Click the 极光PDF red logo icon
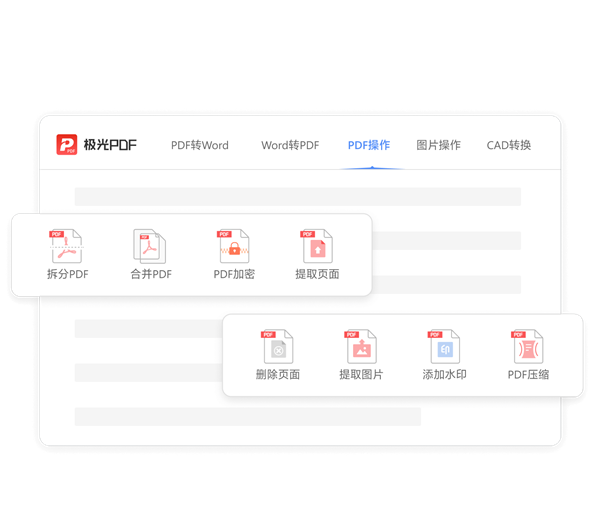 tap(67, 144)
